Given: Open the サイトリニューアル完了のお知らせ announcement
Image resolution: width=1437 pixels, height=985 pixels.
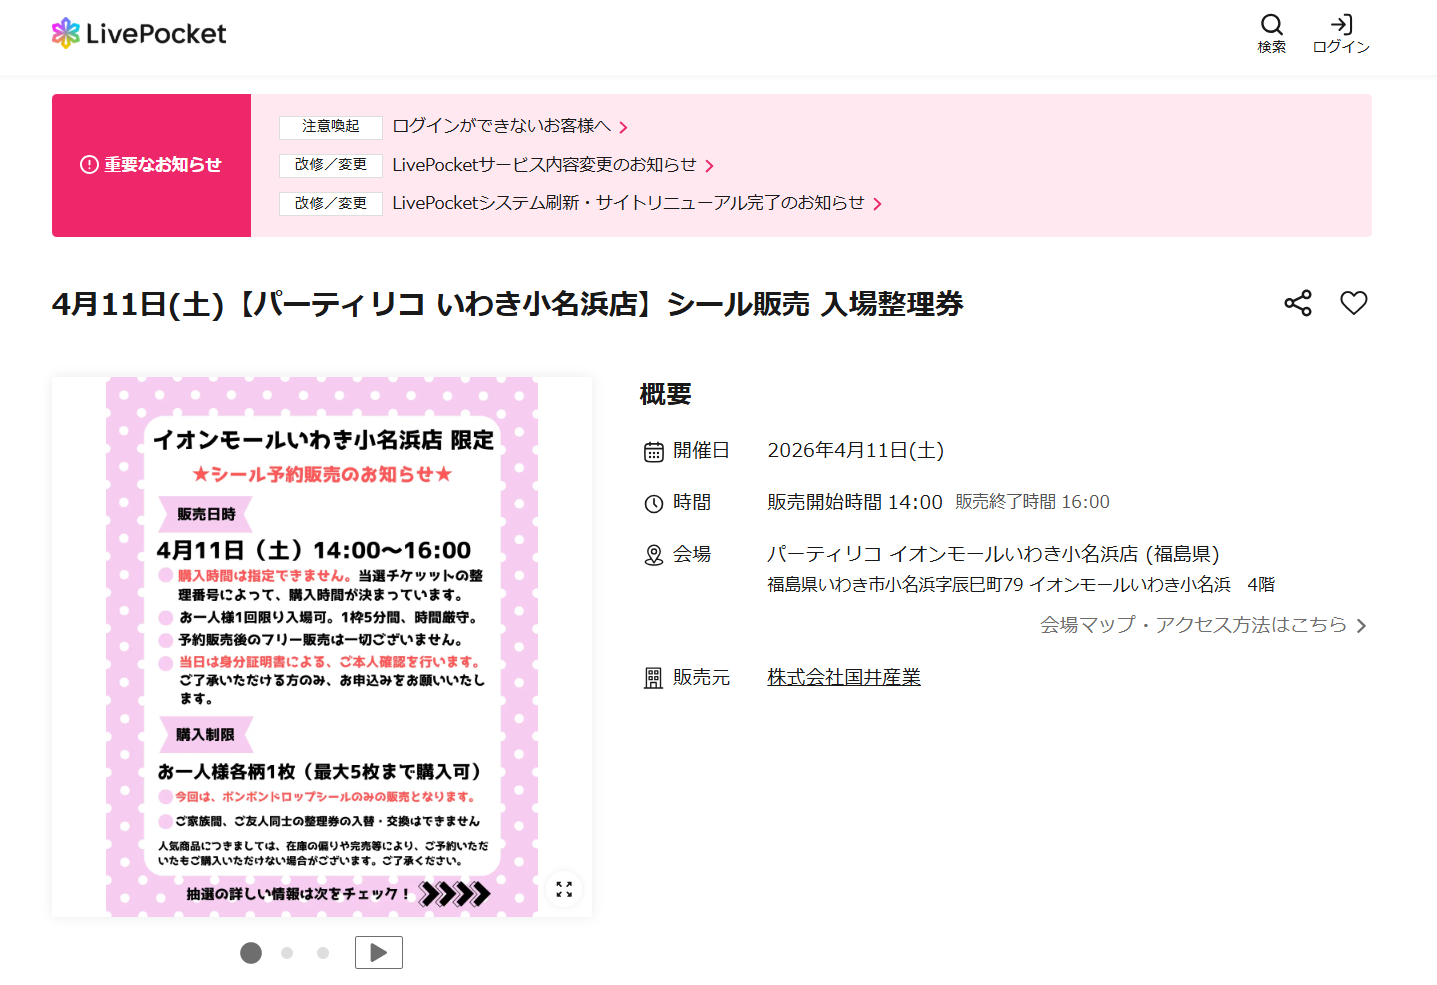Looking at the screenshot, I should tap(630, 203).
